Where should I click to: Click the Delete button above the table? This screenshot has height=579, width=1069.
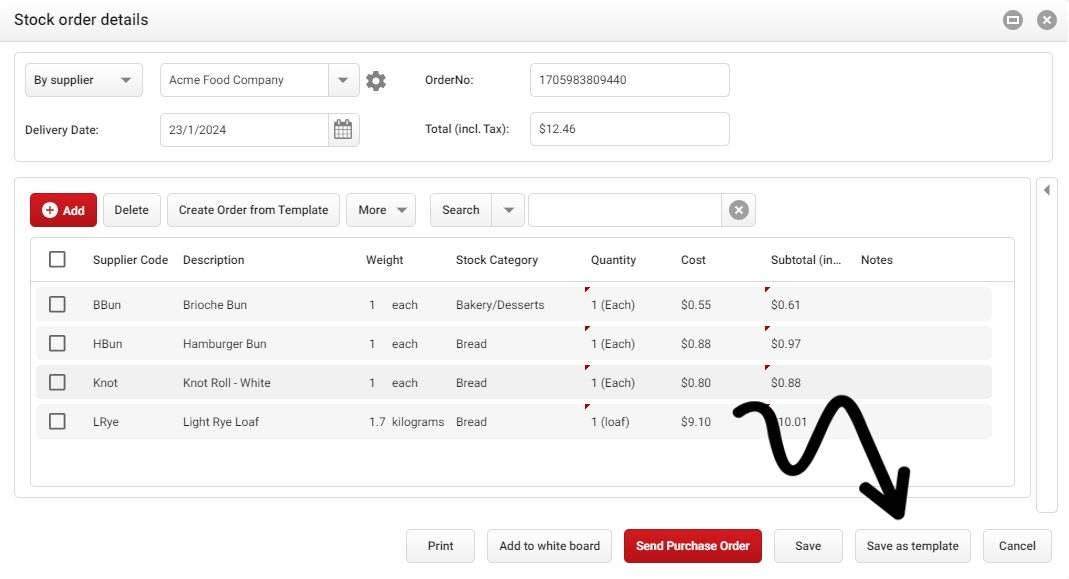131,210
